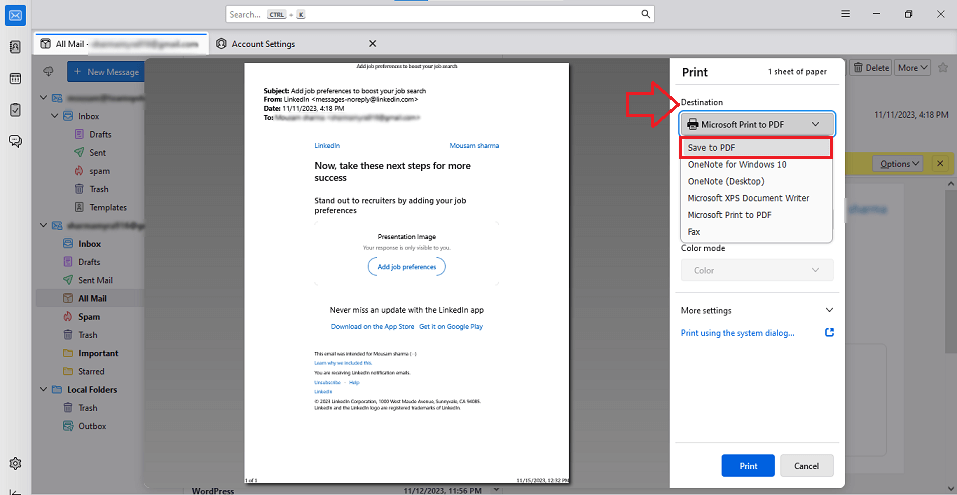
Task: Close the Account Settings tab
Action: coord(372,43)
